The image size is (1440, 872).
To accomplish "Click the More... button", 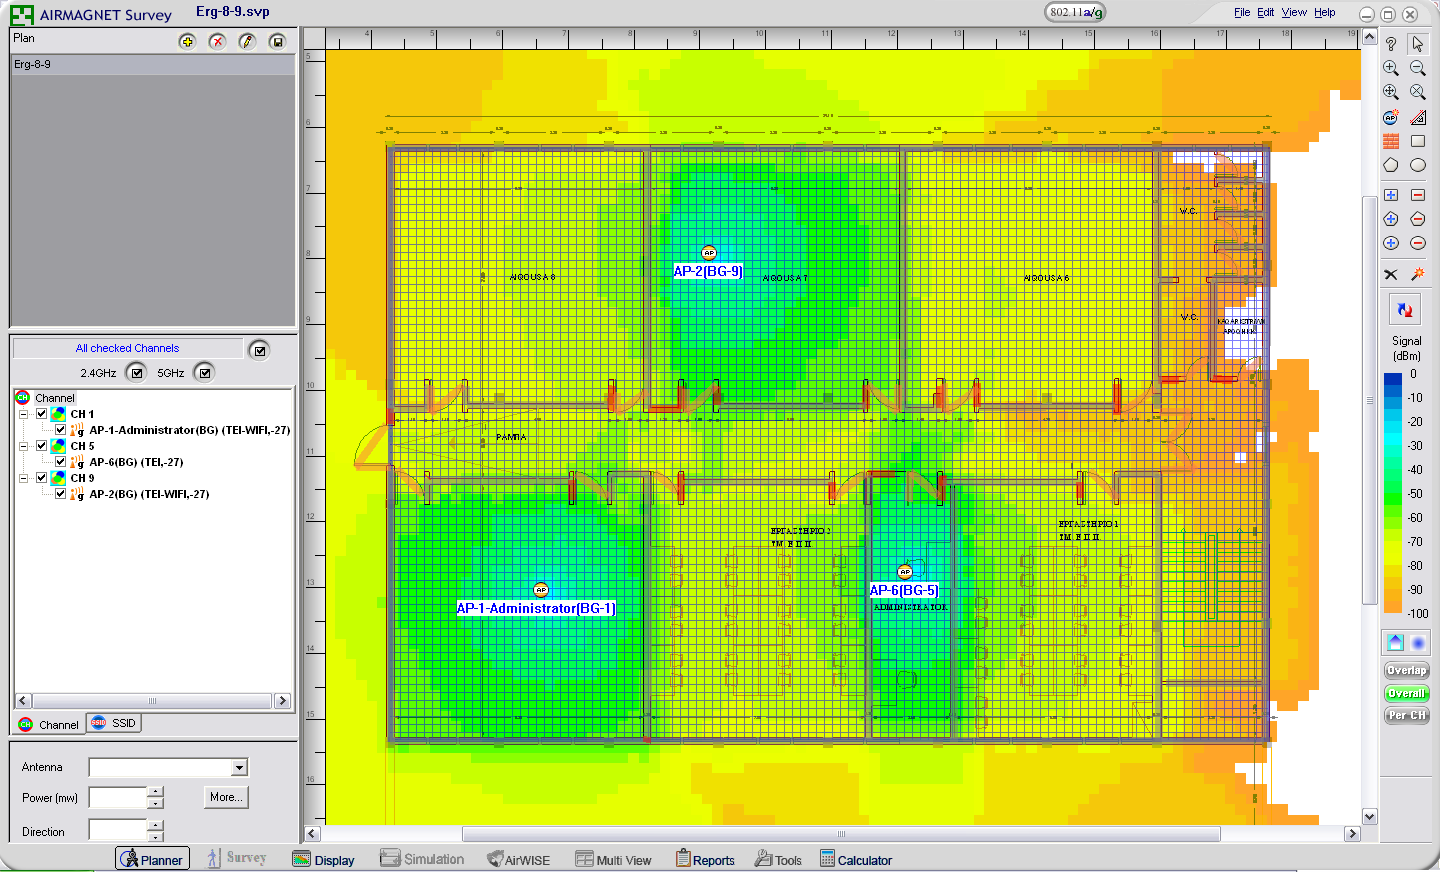I will (x=225, y=797).
